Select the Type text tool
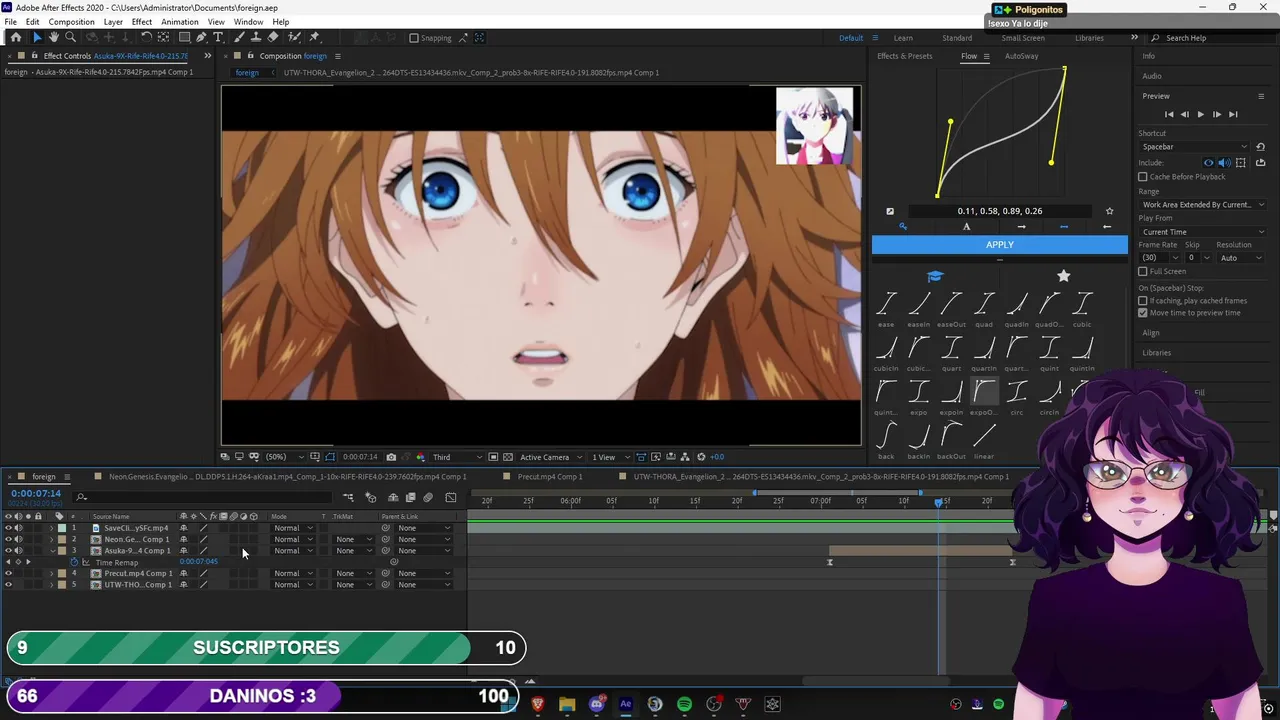 (x=218, y=37)
